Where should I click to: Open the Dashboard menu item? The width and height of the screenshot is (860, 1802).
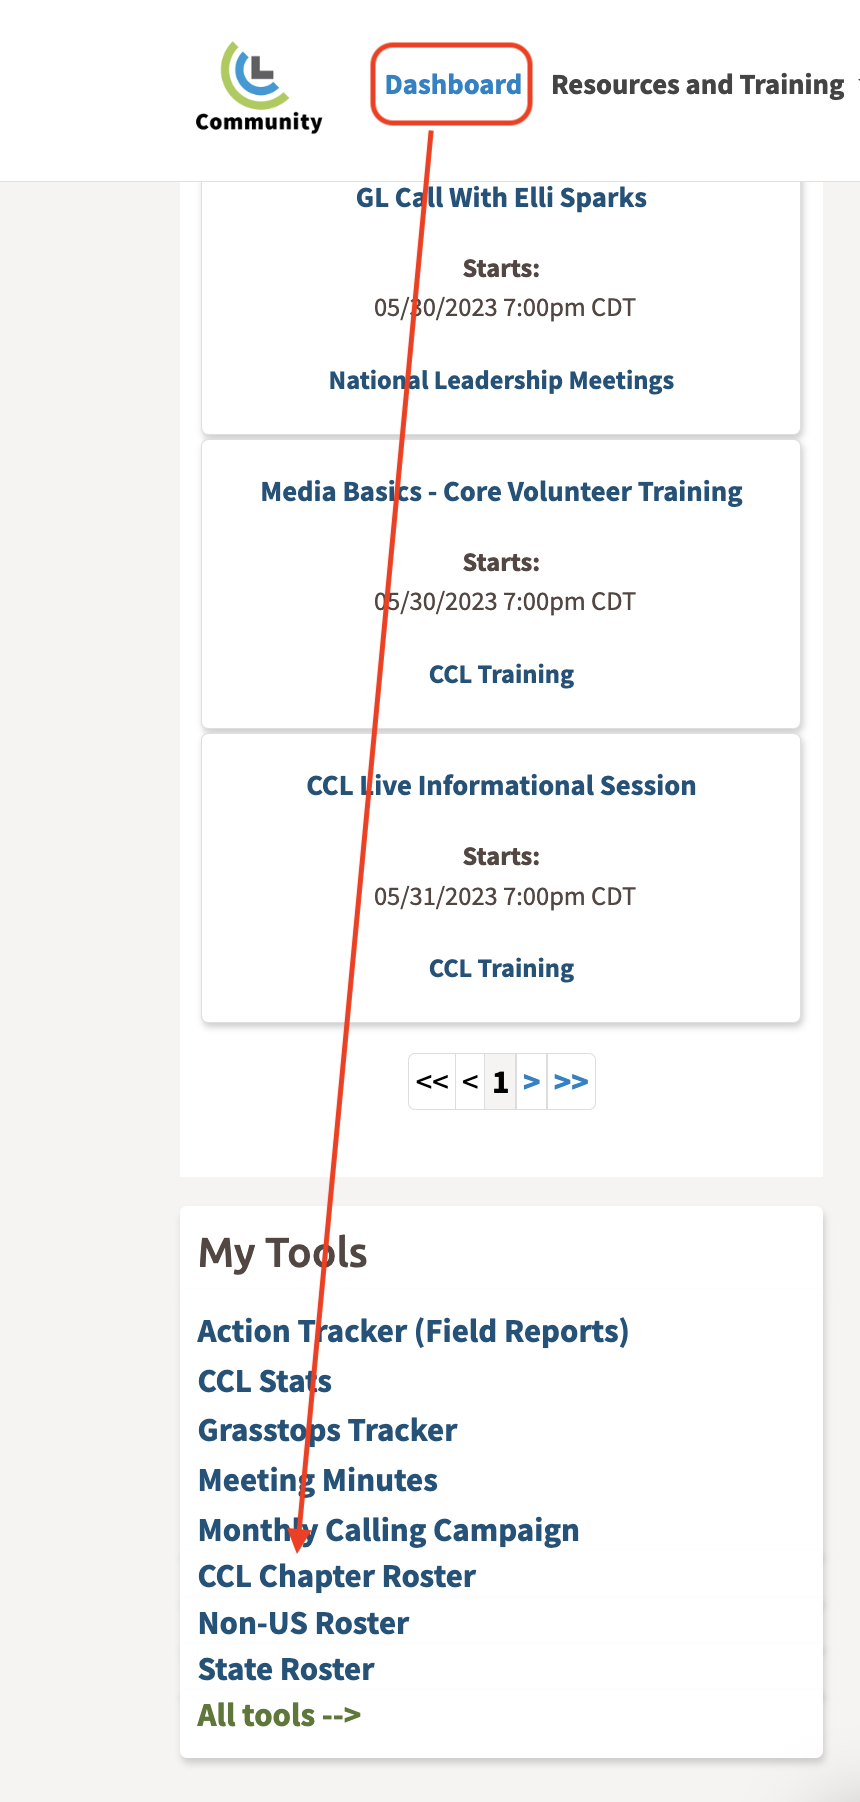(452, 85)
